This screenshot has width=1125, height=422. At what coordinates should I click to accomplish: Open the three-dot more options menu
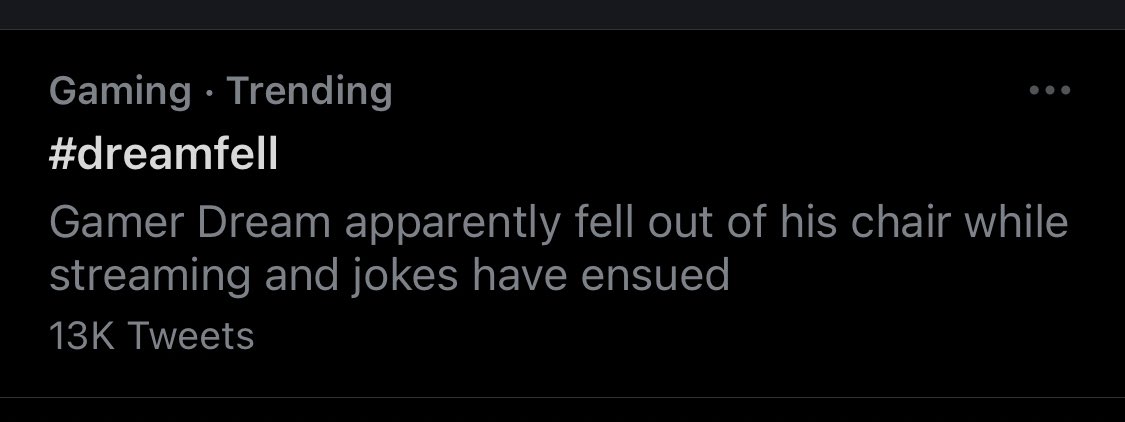(1050, 91)
